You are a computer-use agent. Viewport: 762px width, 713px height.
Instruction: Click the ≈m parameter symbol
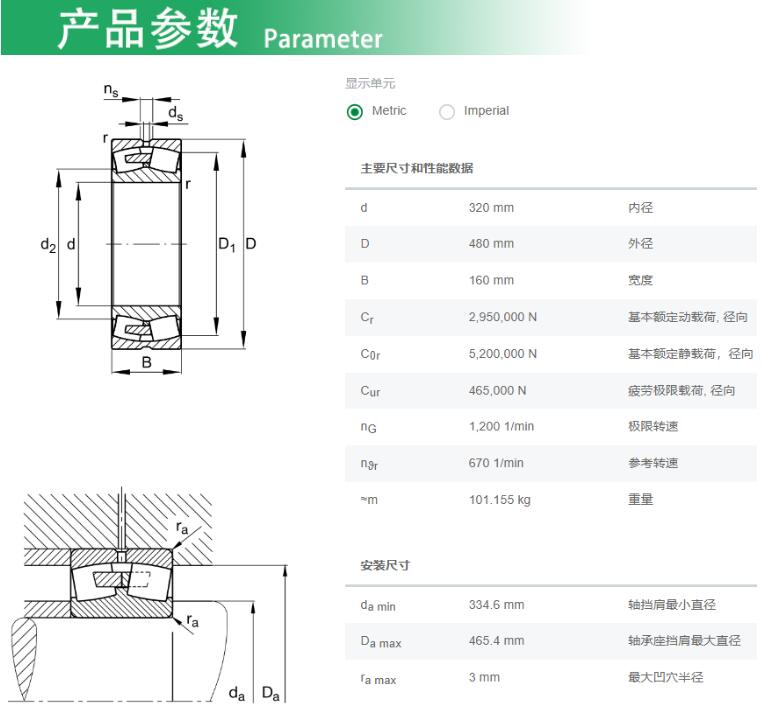369,500
